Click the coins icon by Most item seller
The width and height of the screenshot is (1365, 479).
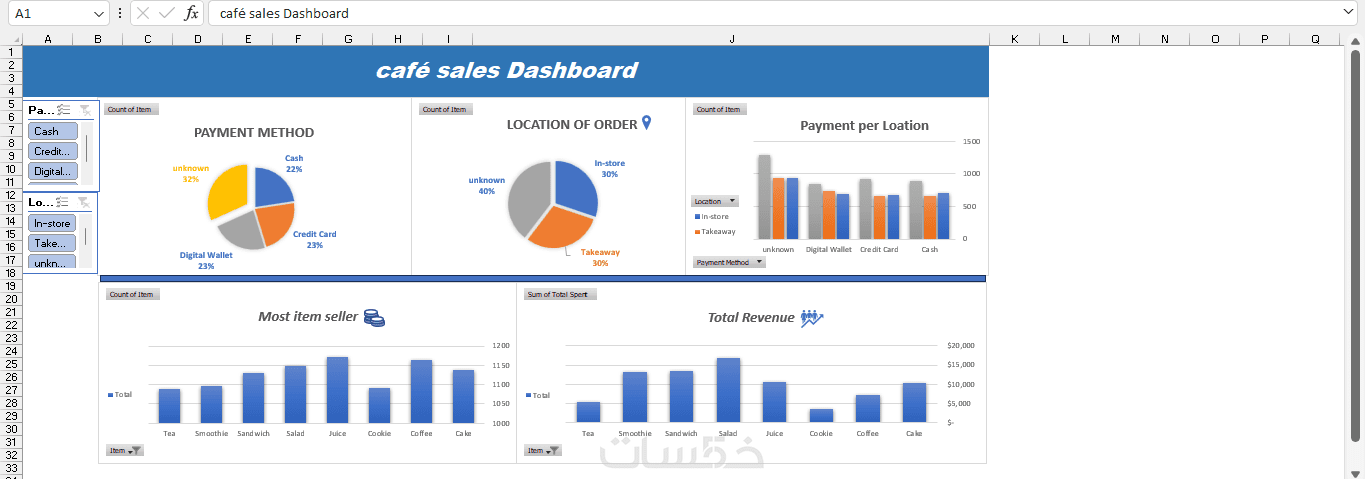[x=374, y=317]
